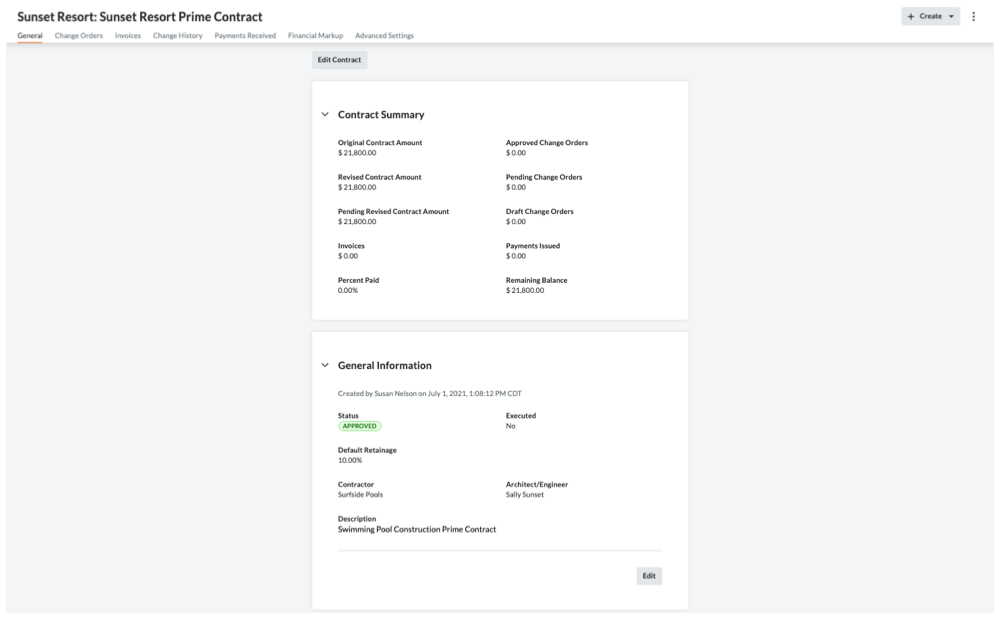Click the APPROVED status badge
The height and width of the screenshot is (619, 999).
pos(359,426)
